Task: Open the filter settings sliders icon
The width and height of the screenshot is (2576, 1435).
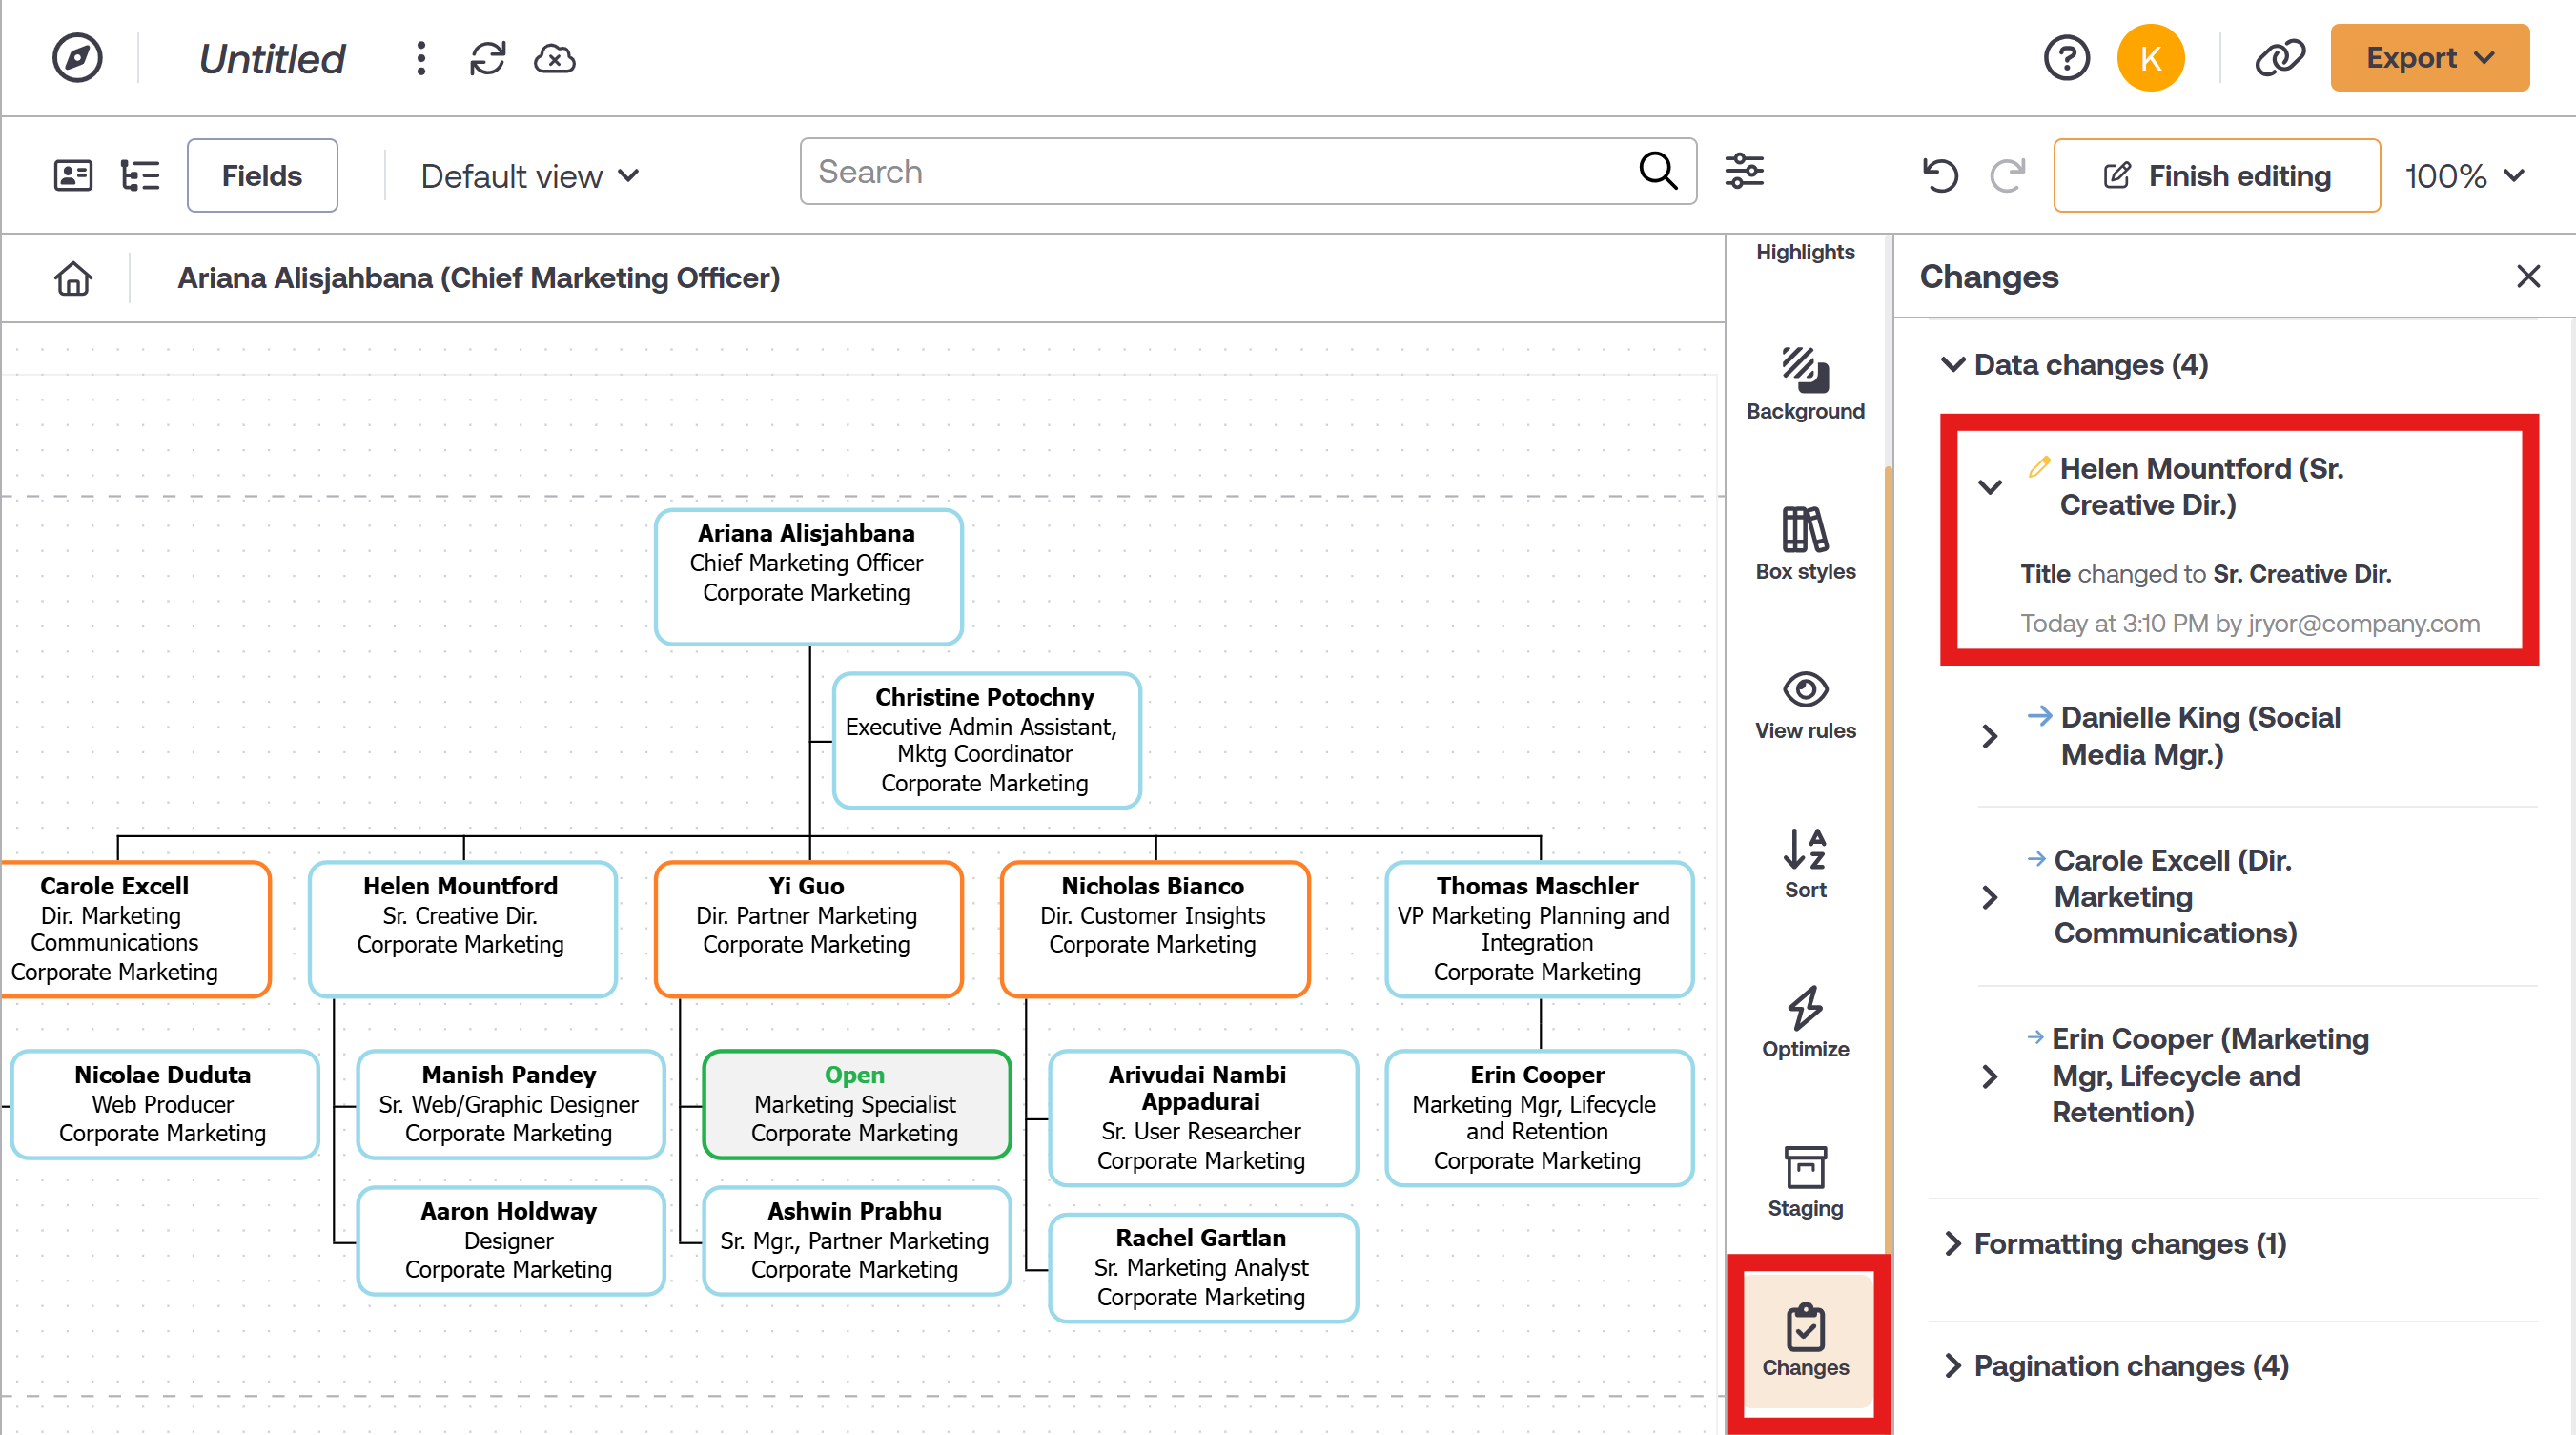Action: click(1745, 171)
